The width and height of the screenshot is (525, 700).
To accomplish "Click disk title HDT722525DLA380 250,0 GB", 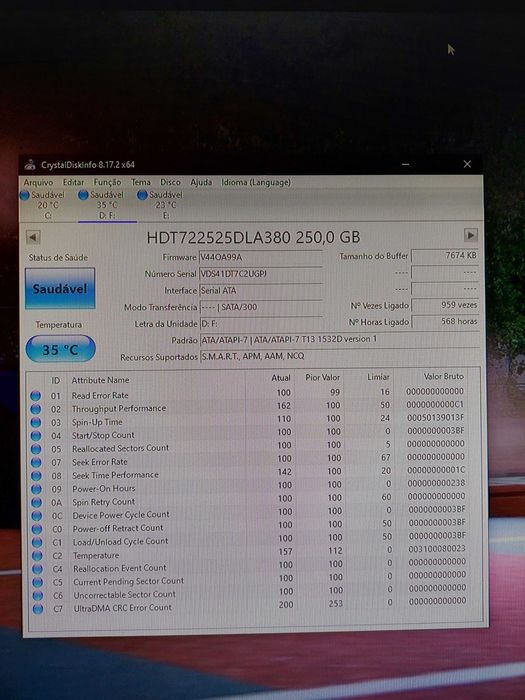I will pos(253,237).
